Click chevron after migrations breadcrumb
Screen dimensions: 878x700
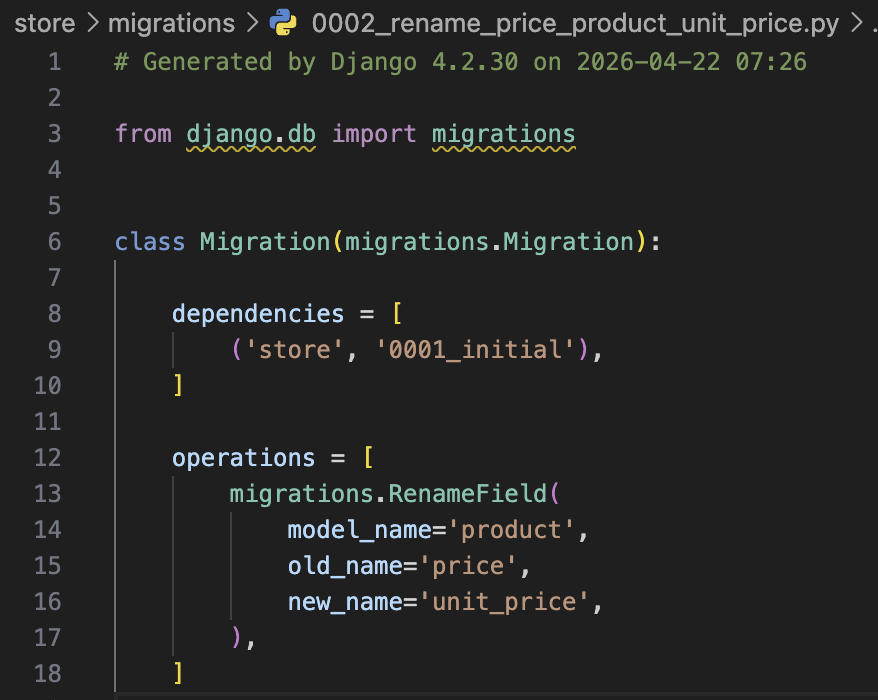coord(252,24)
